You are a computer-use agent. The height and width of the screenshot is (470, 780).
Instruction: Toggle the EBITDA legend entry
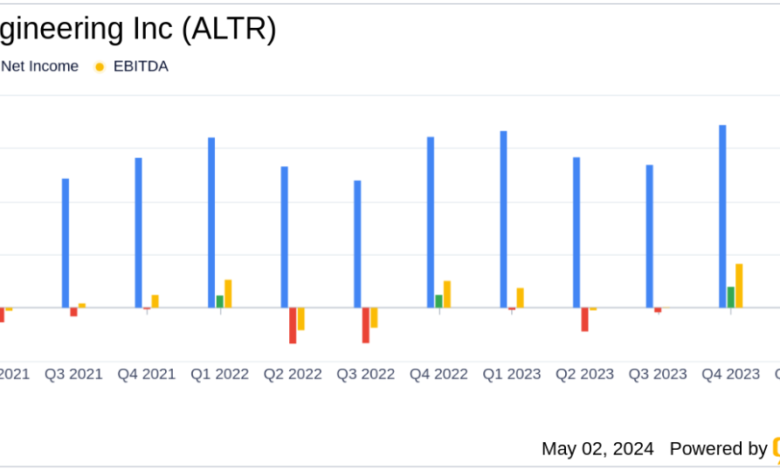131,66
